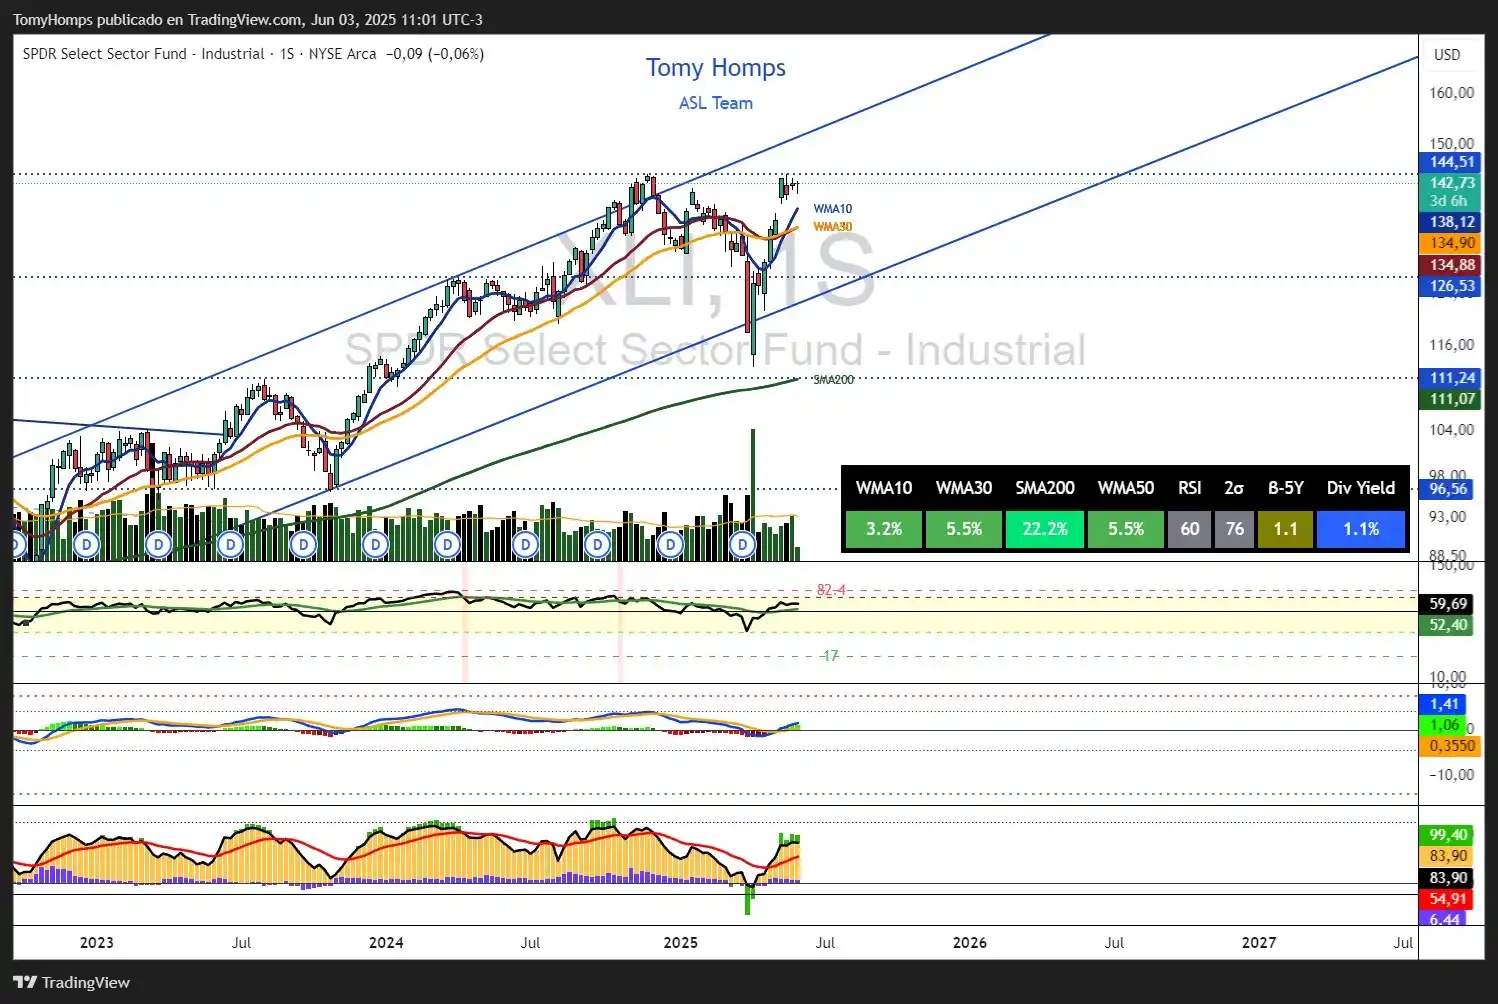Click the green 17 RSI level label
1498x1004 pixels.
click(x=830, y=656)
